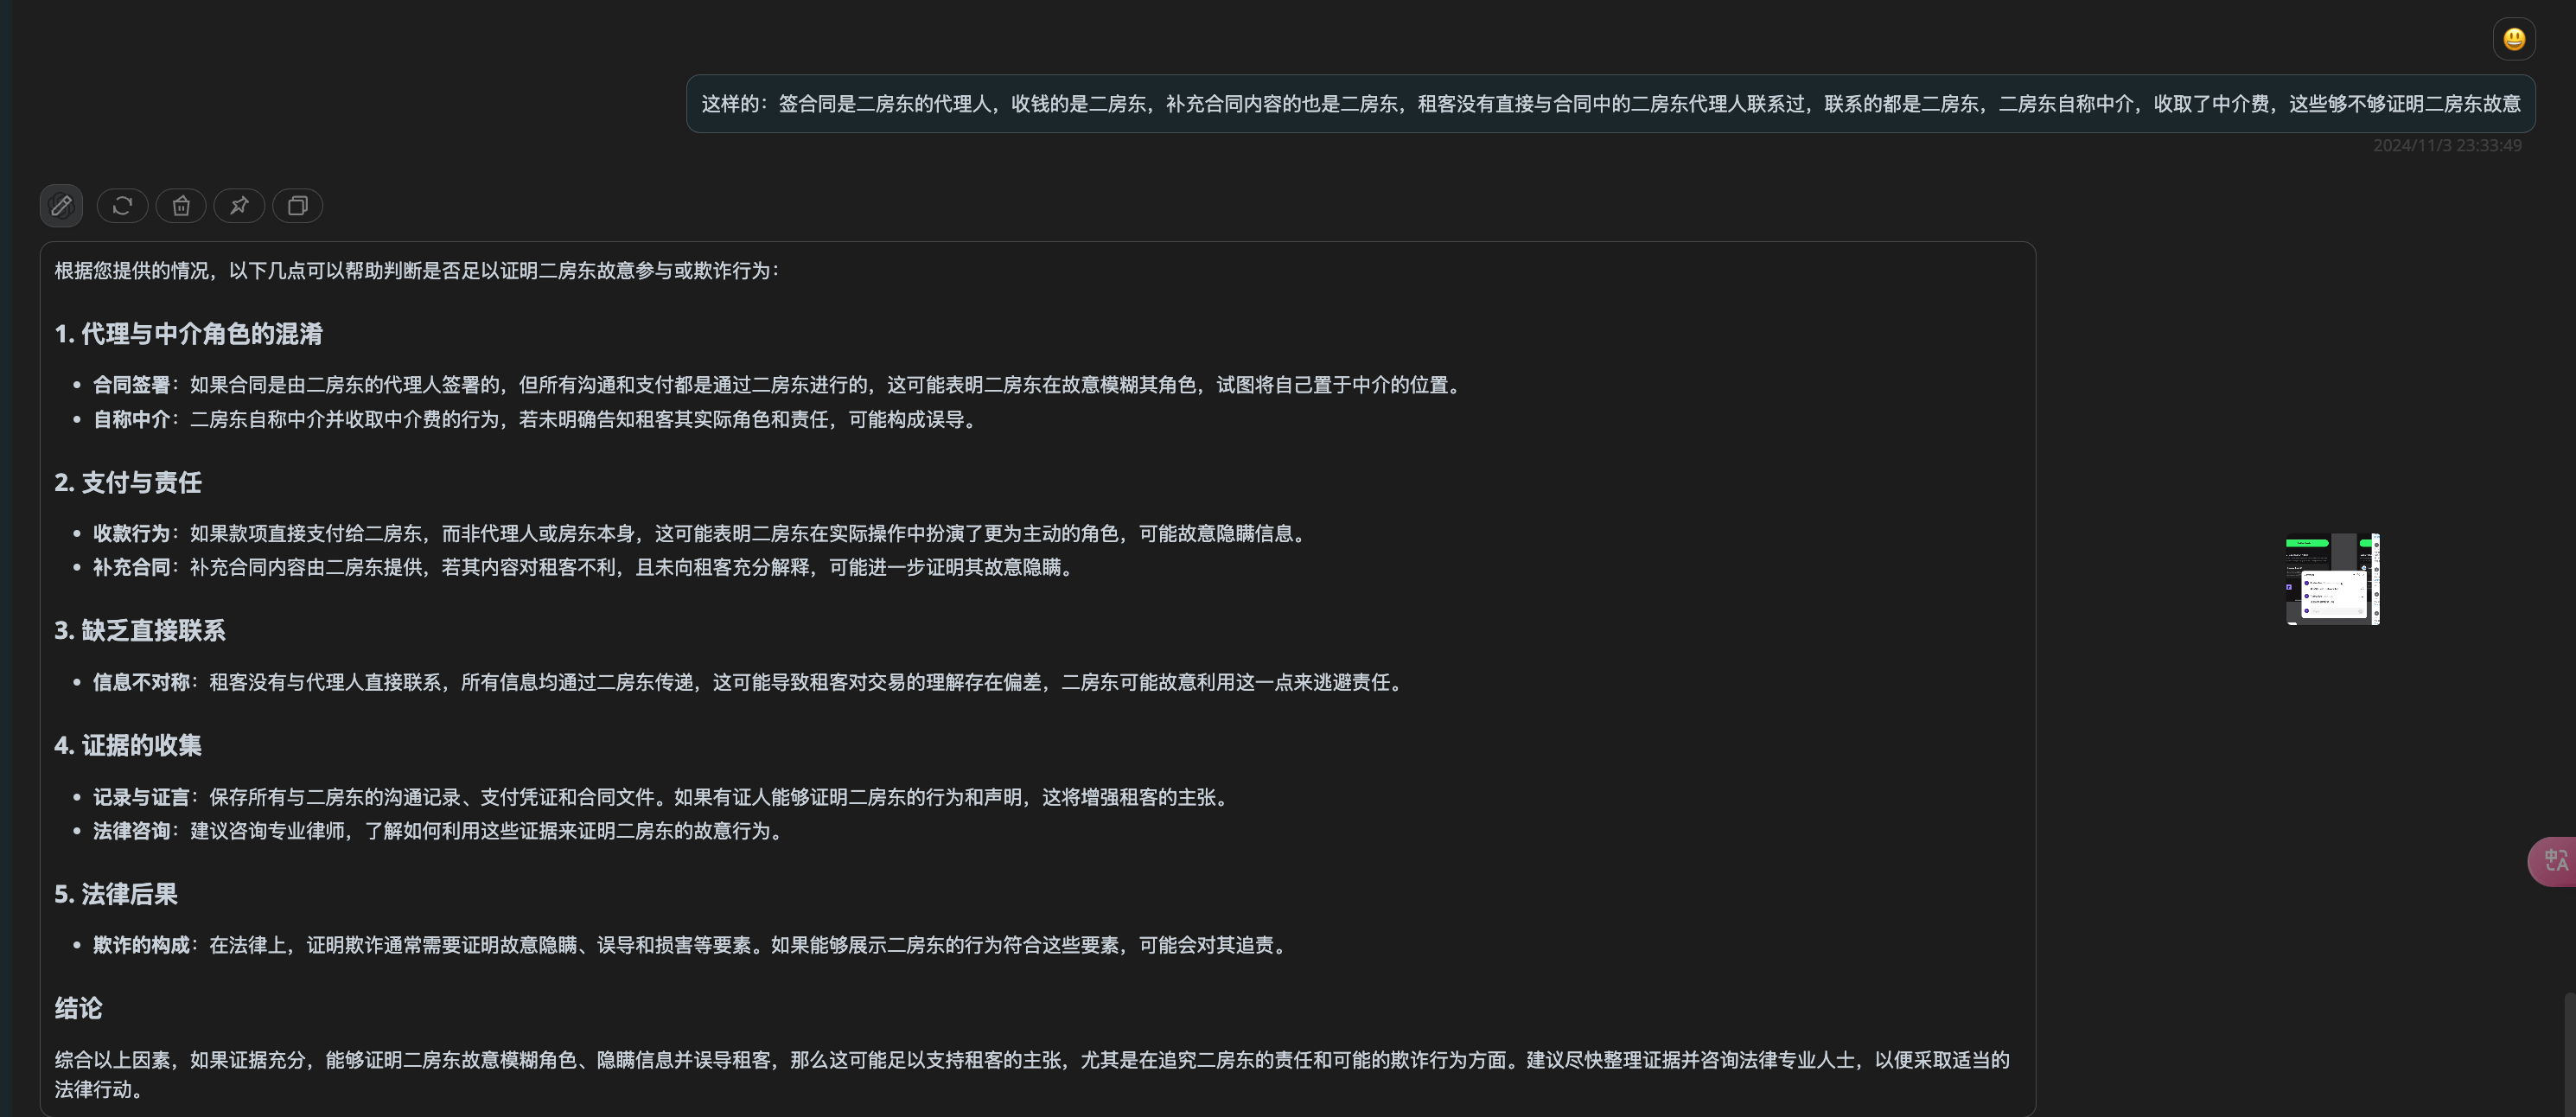Delete the message using the trash icon
This screenshot has width=2576, height=1117.
[x=181, y=206]
